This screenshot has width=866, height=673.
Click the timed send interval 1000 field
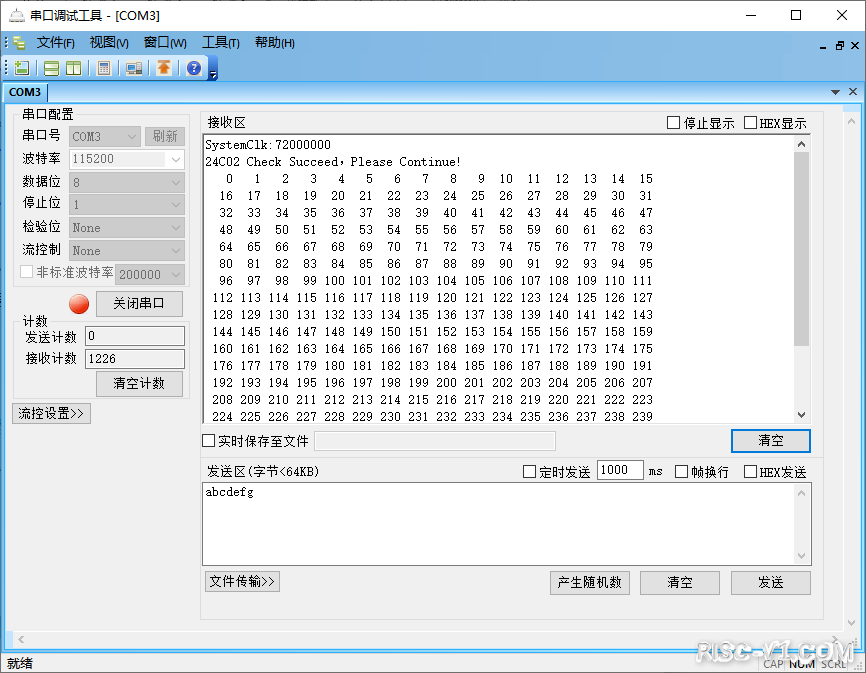620,470
